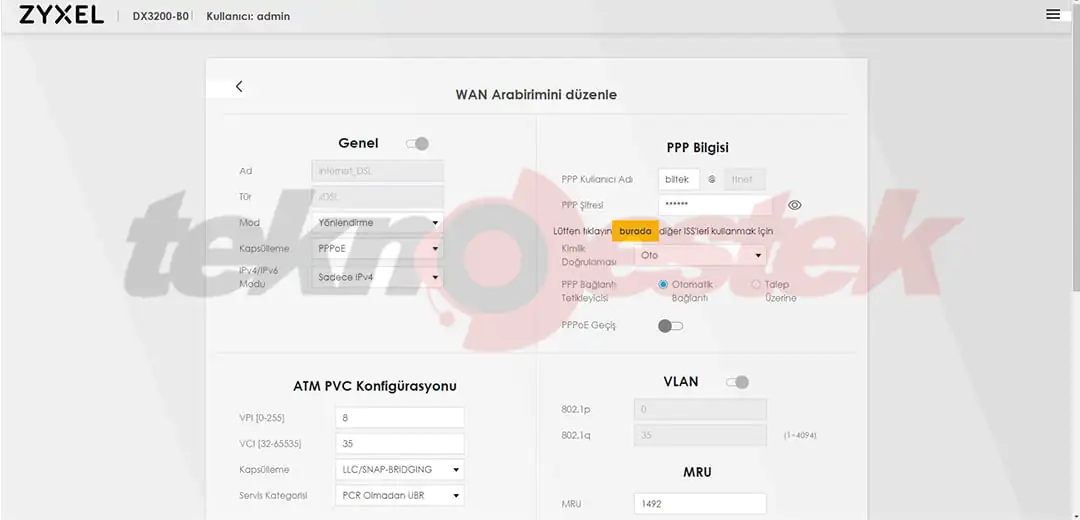Screen dimensions: 1080x520
Task: Open the hamburger menu icon
Action: [x=1052, y=14]
